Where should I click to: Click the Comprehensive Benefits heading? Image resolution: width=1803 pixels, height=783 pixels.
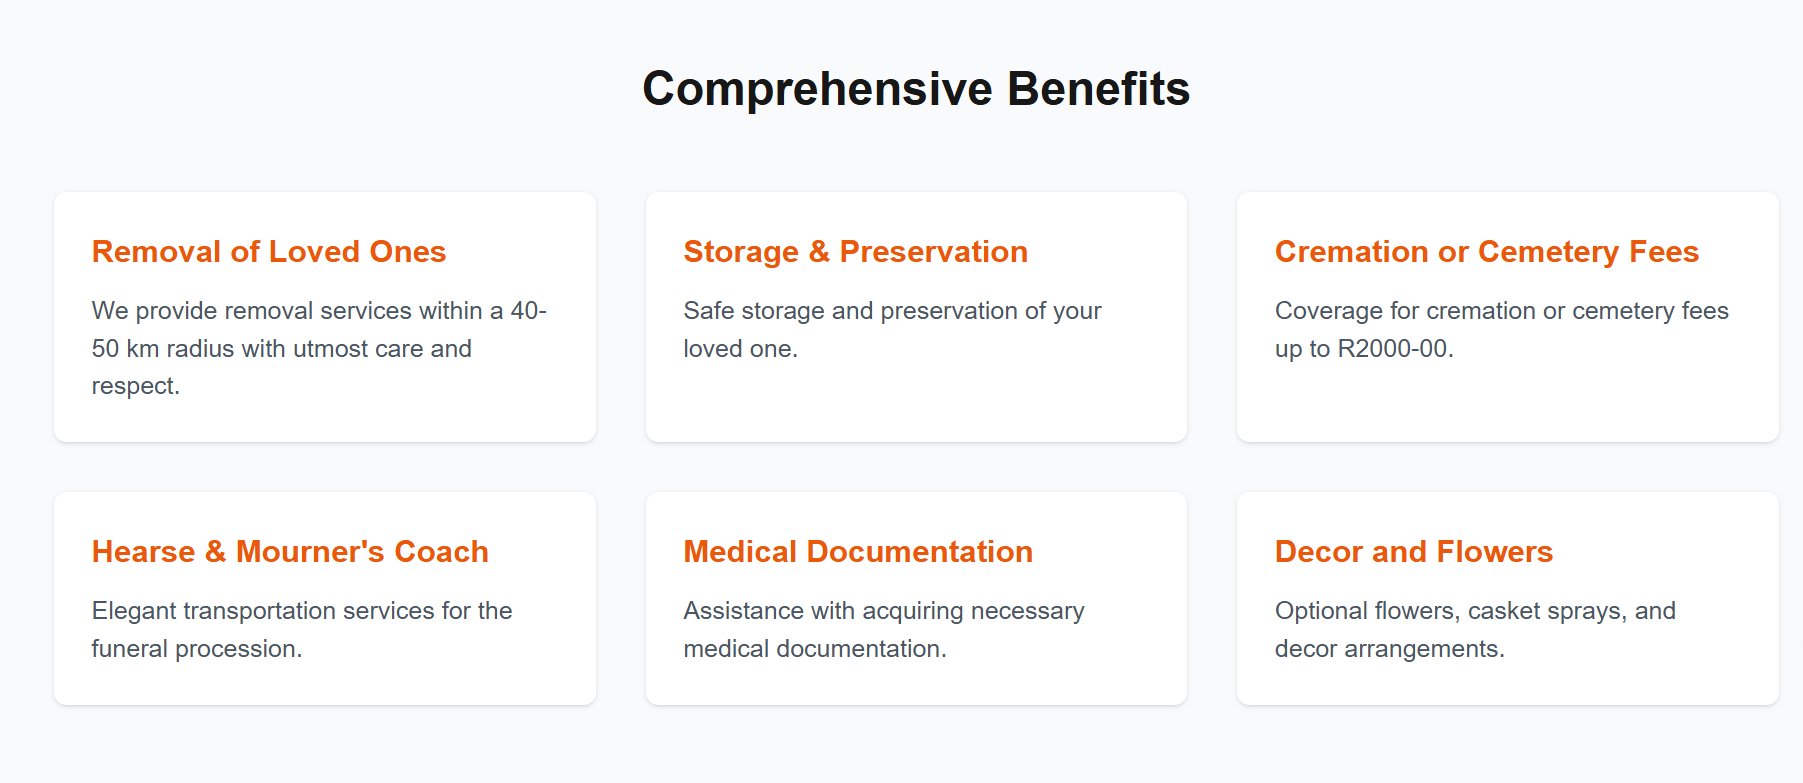916,89
